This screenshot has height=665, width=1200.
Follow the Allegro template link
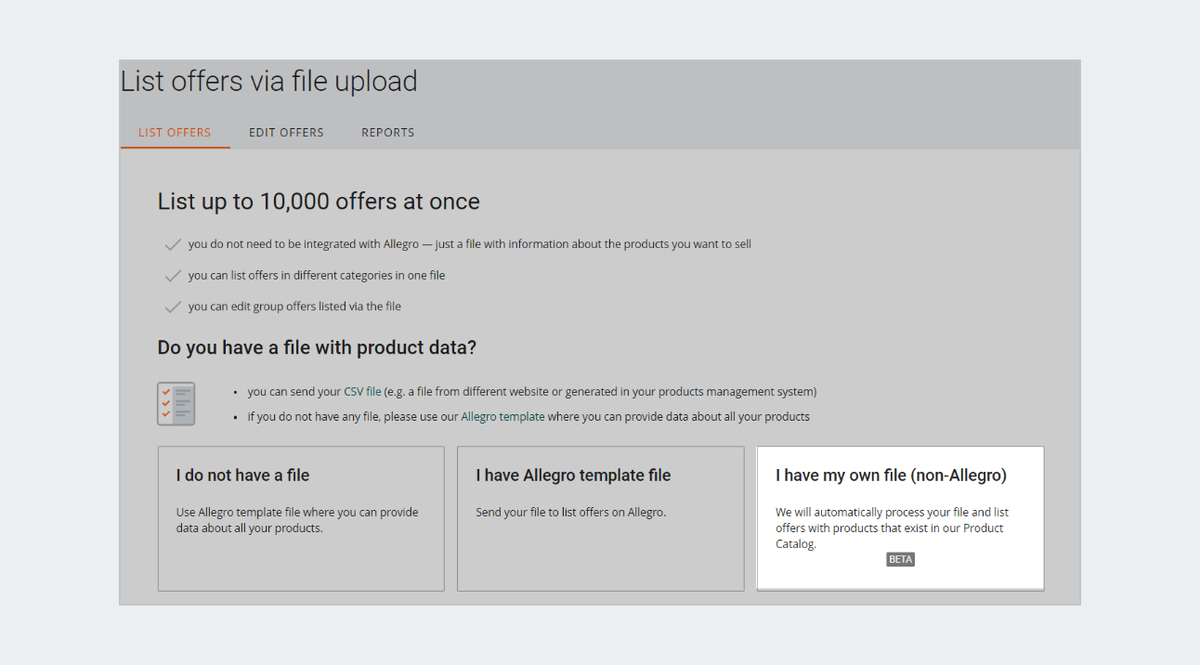click(x=502, y=416)
